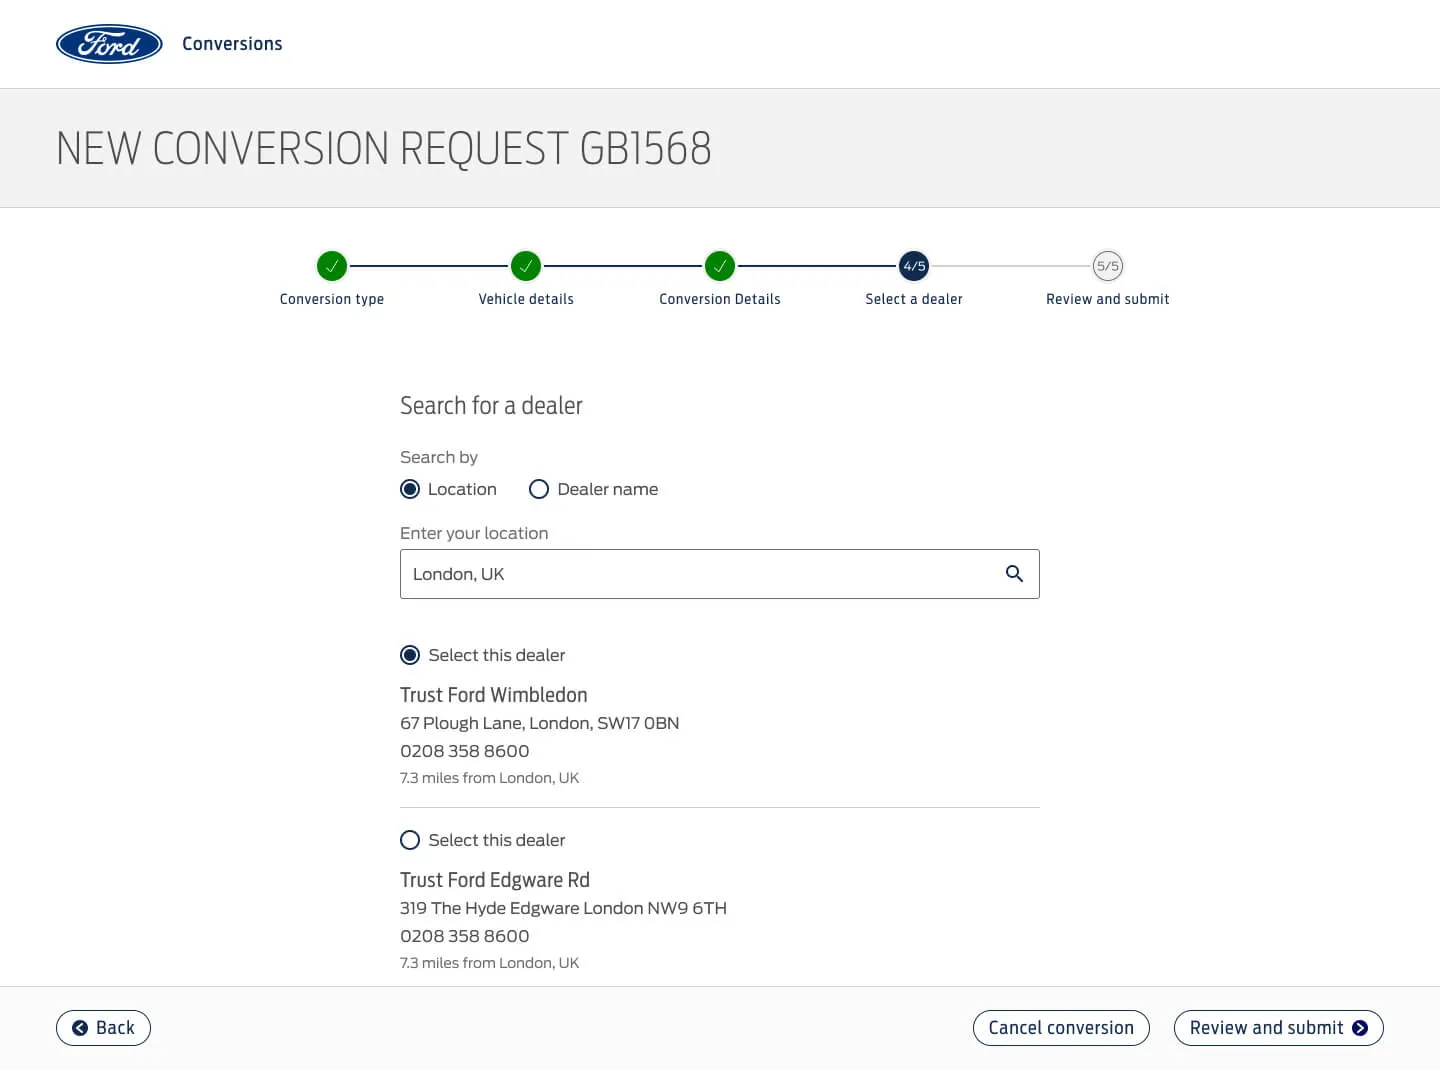Click the Search for a dealer heading
The image size is (1440, 1070).
pos(491,406)
